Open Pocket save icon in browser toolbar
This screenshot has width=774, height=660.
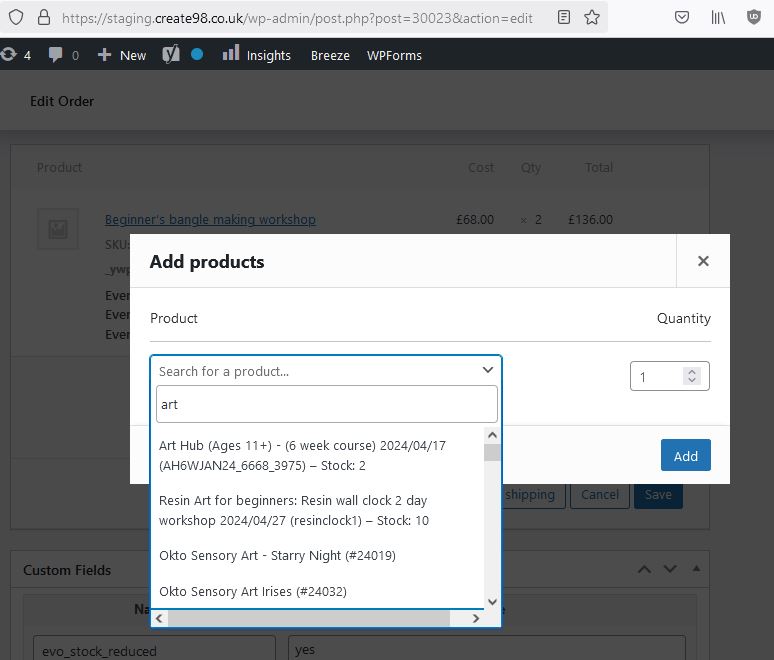(682, 18)
